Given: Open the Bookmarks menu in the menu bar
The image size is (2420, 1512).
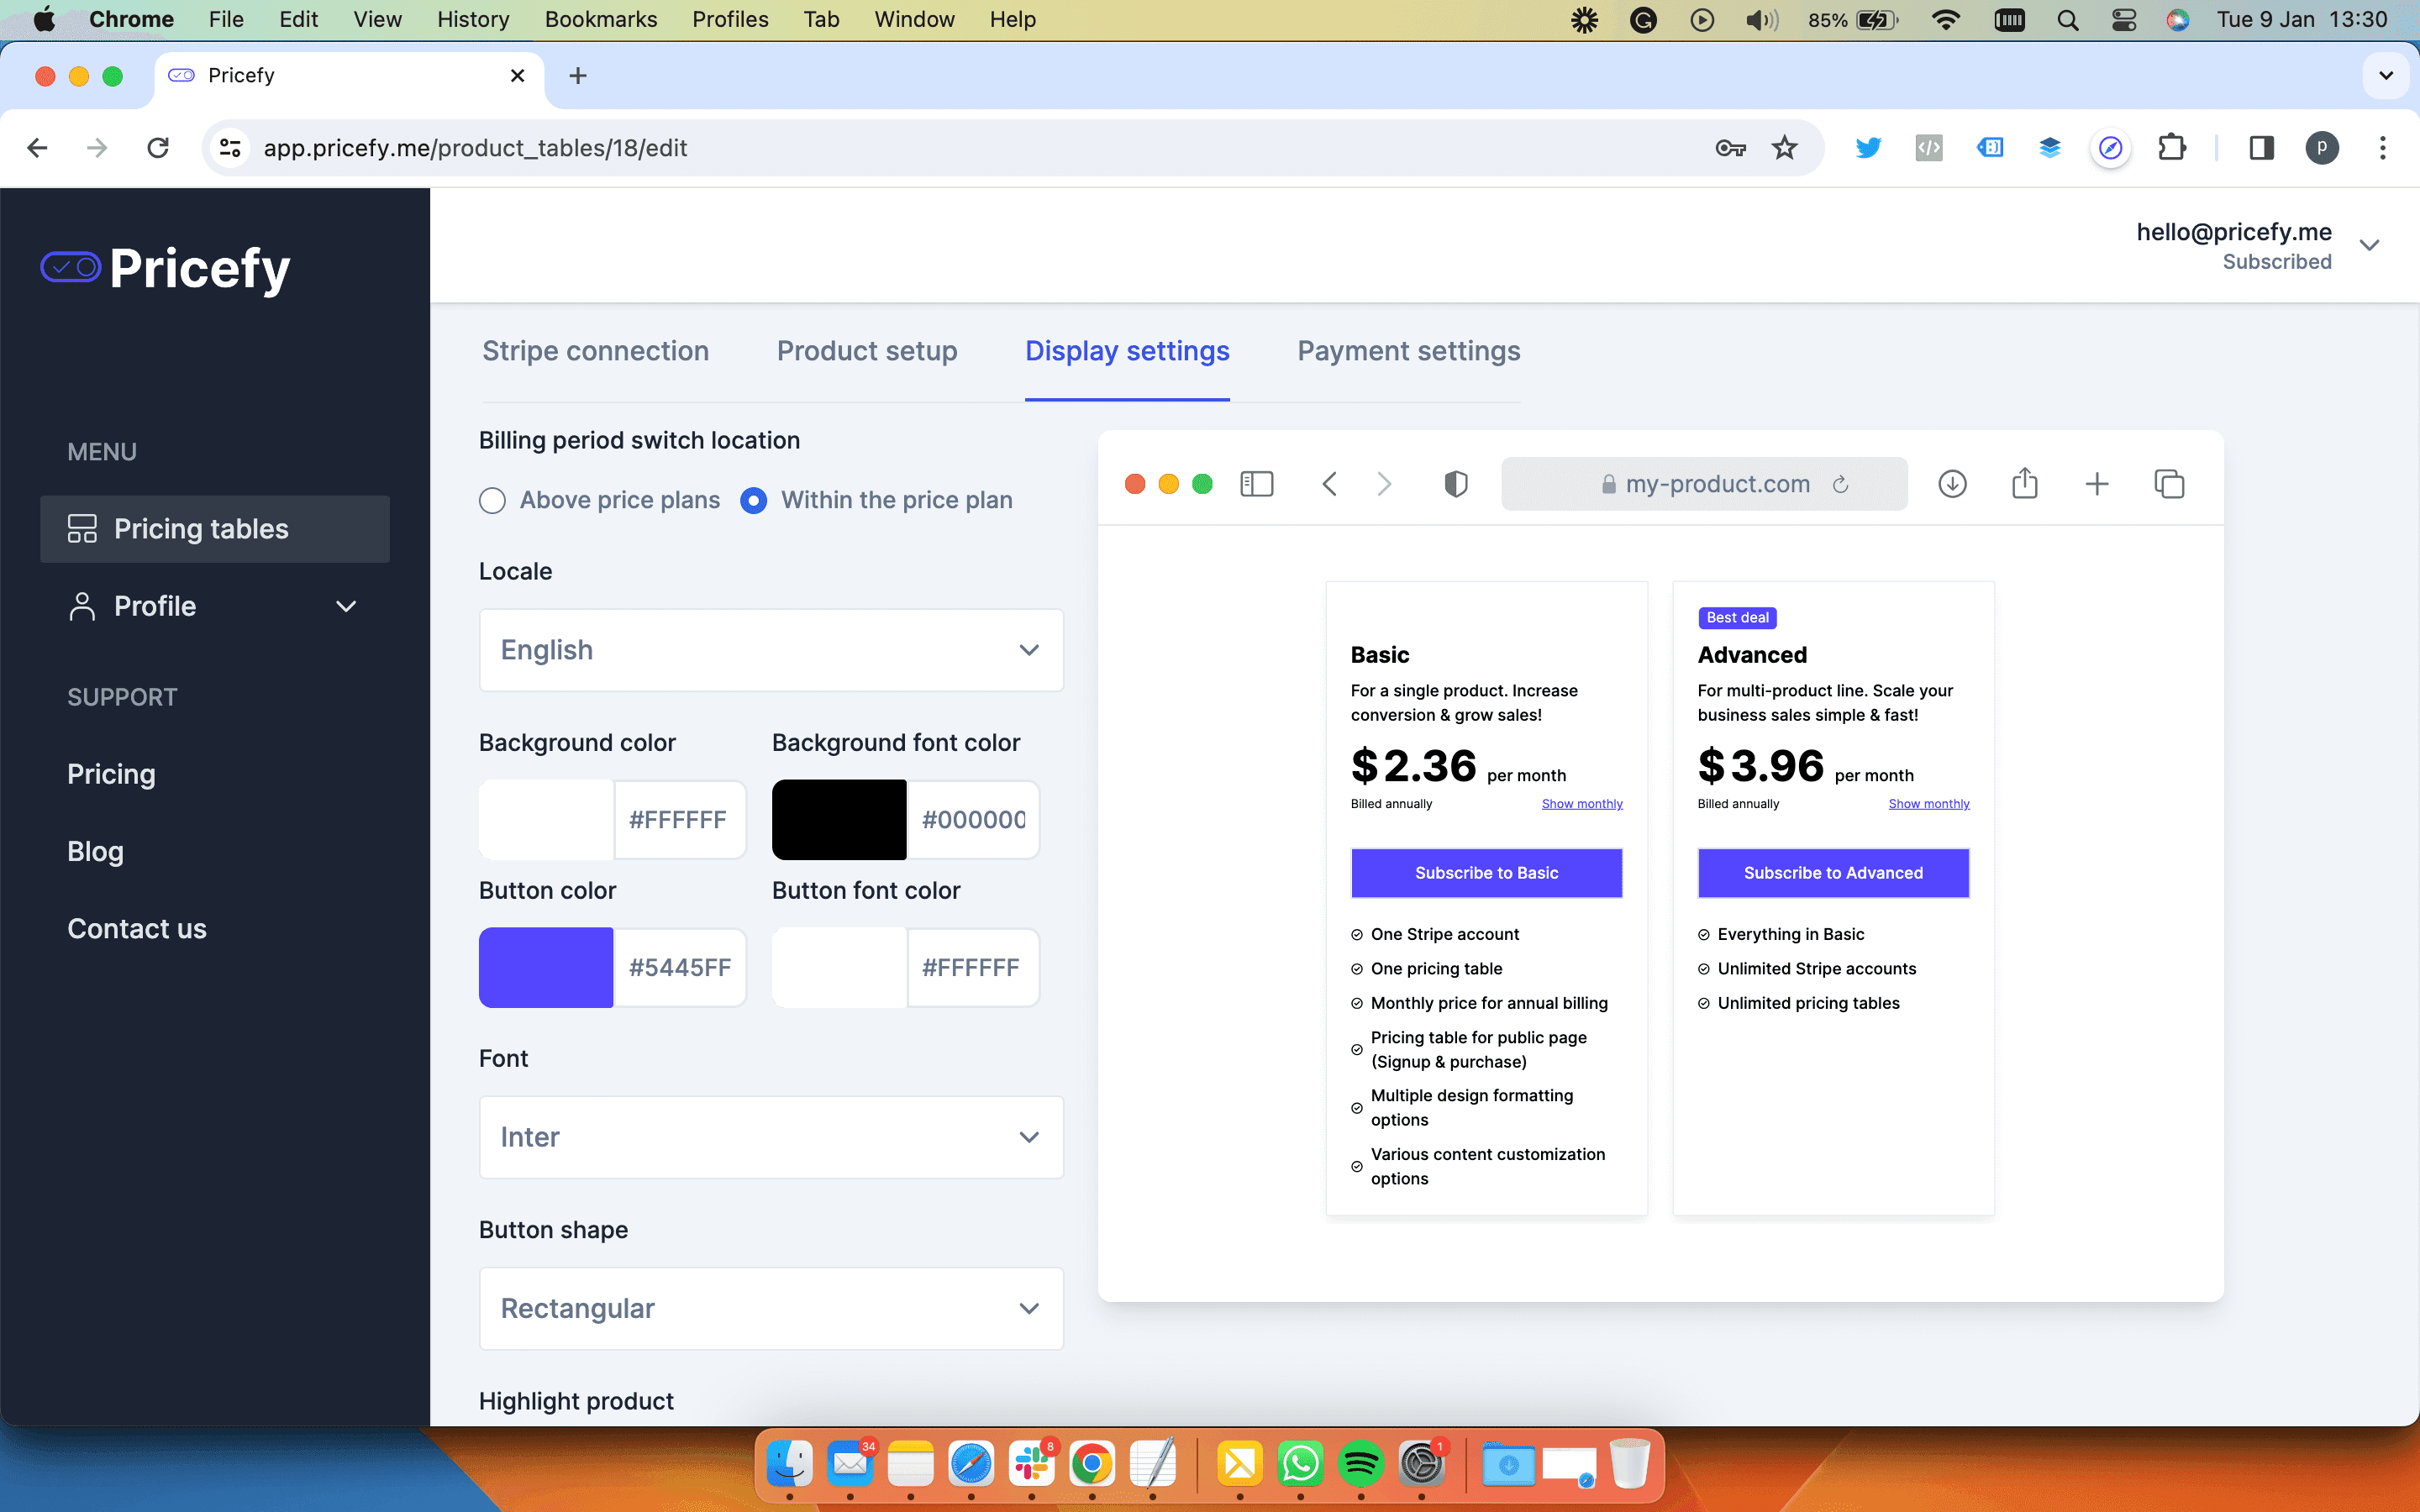Looking at the screenshot, I should pyautogui.click(x=601, y=19).
